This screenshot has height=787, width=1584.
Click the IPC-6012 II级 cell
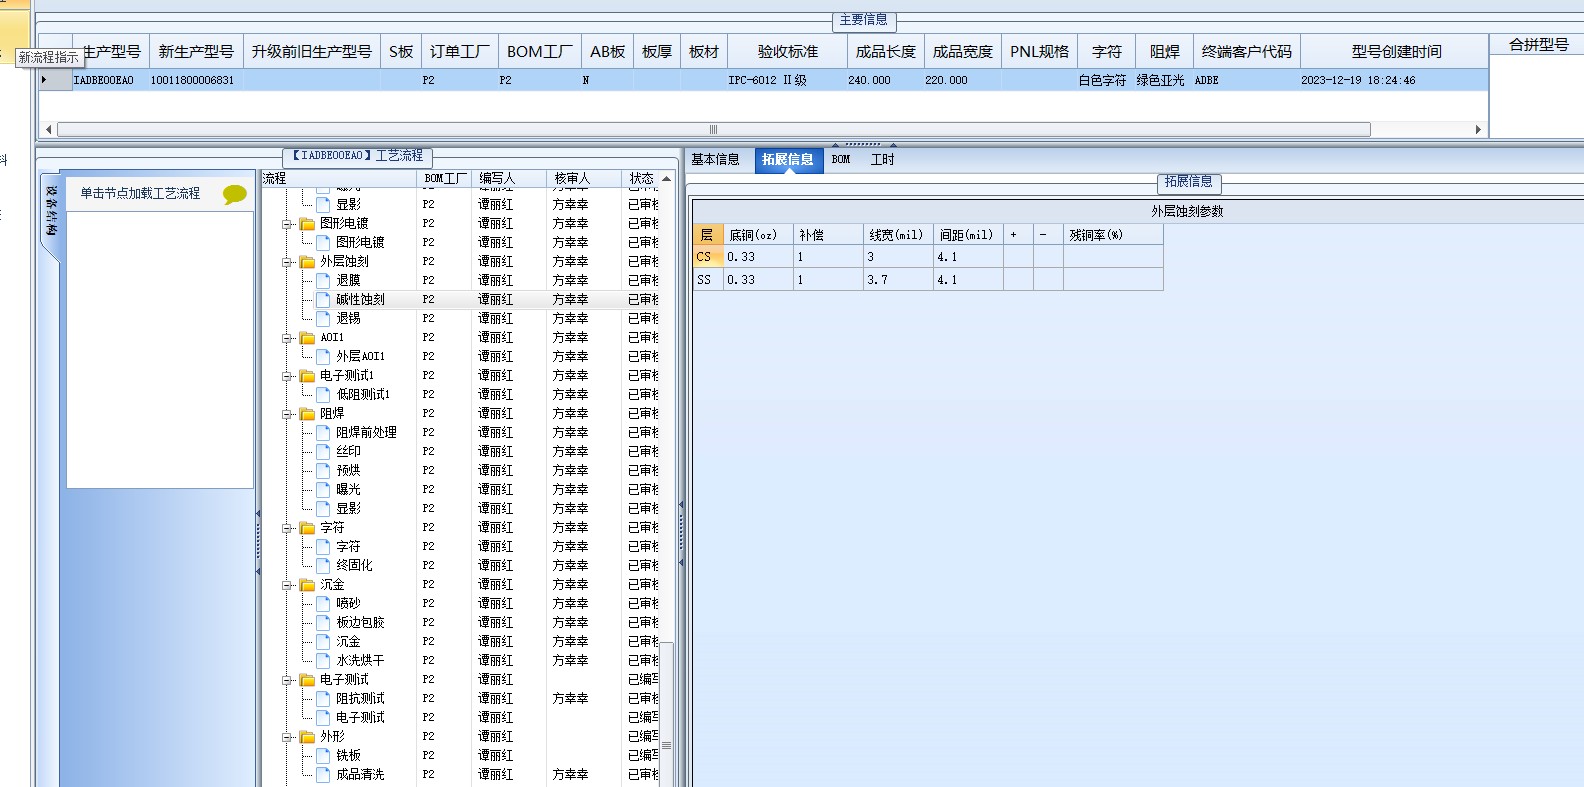click(x=787, y=80)
